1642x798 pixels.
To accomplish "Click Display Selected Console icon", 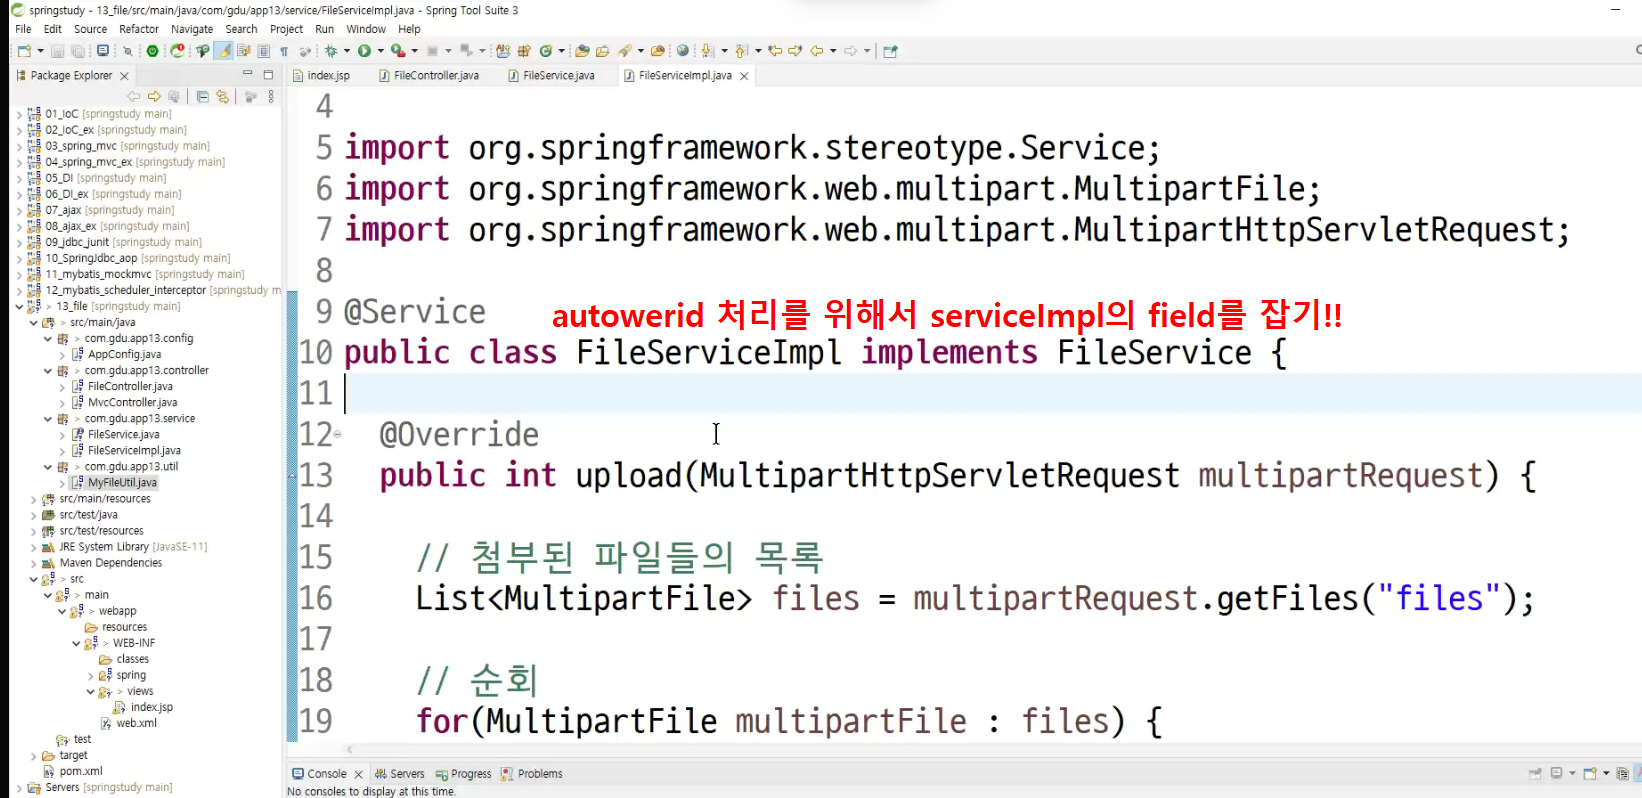I will (x=1557, y=773).
